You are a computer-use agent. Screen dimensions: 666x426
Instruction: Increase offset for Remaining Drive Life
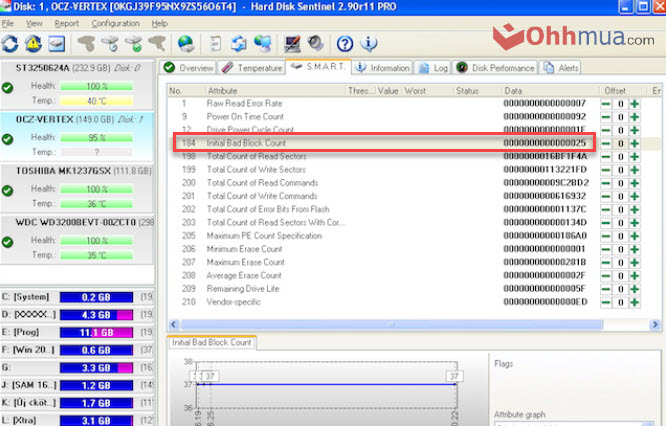(635, 289)
